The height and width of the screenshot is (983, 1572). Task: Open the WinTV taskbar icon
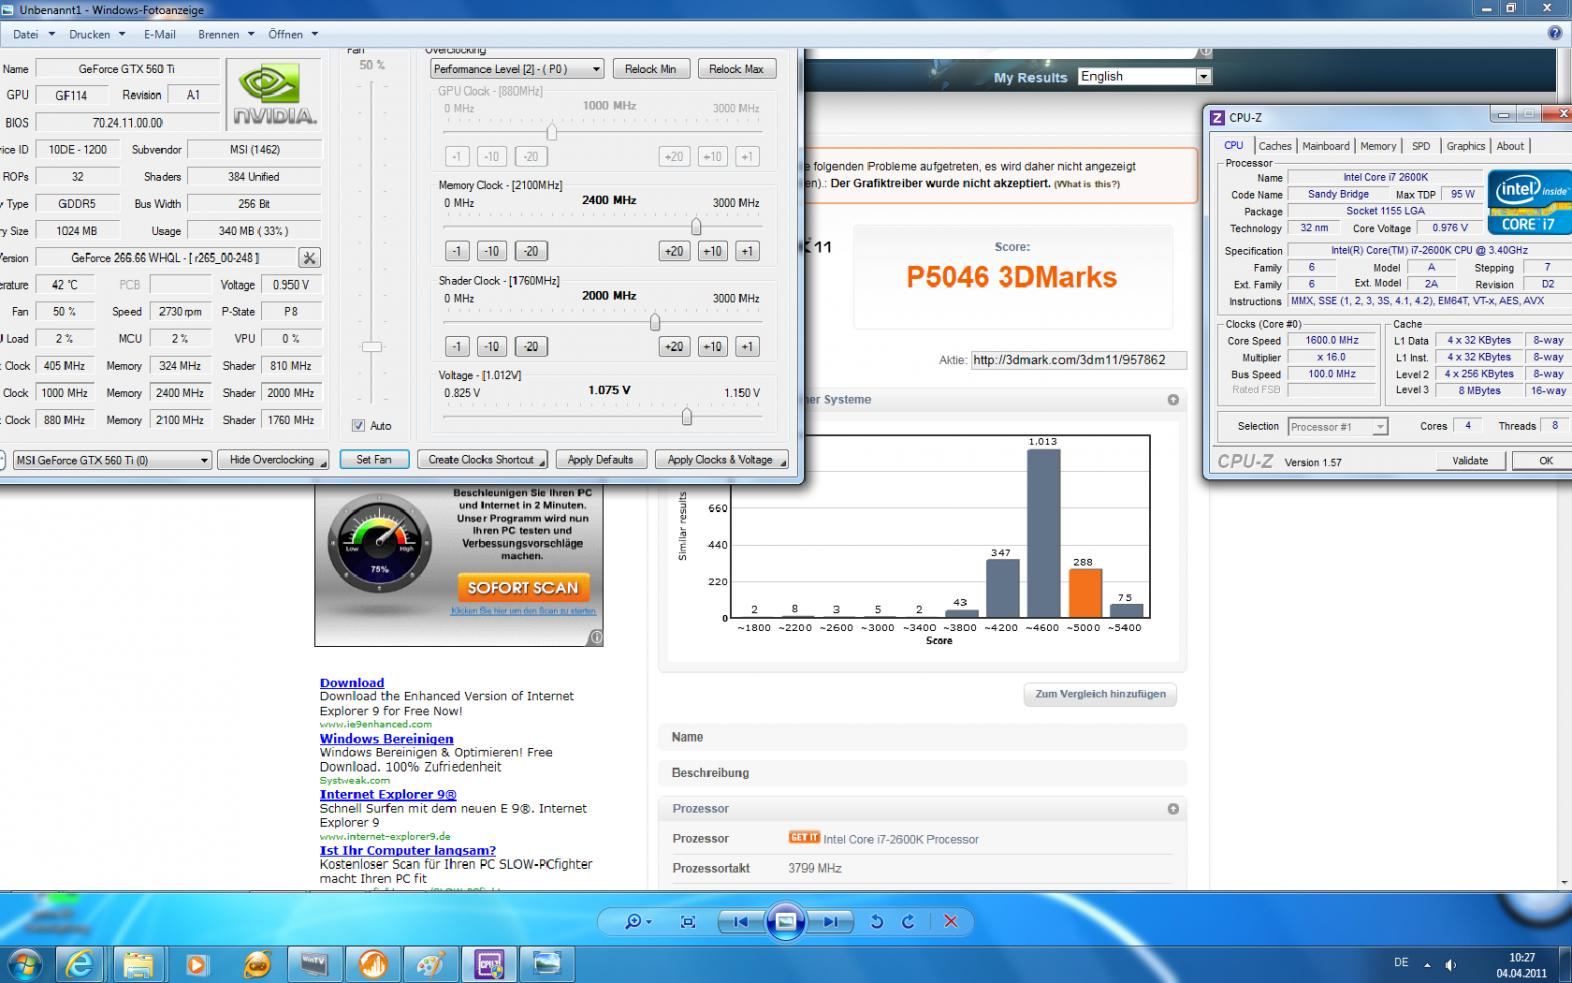(x=314, y=964)
